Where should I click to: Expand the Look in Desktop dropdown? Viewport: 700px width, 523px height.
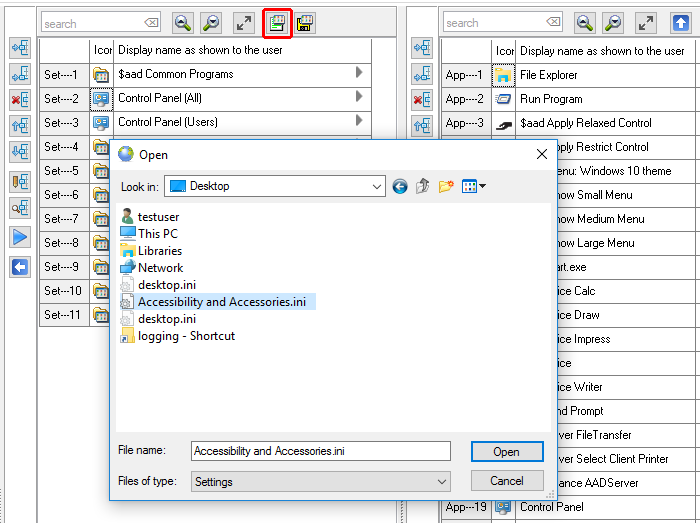376,186
